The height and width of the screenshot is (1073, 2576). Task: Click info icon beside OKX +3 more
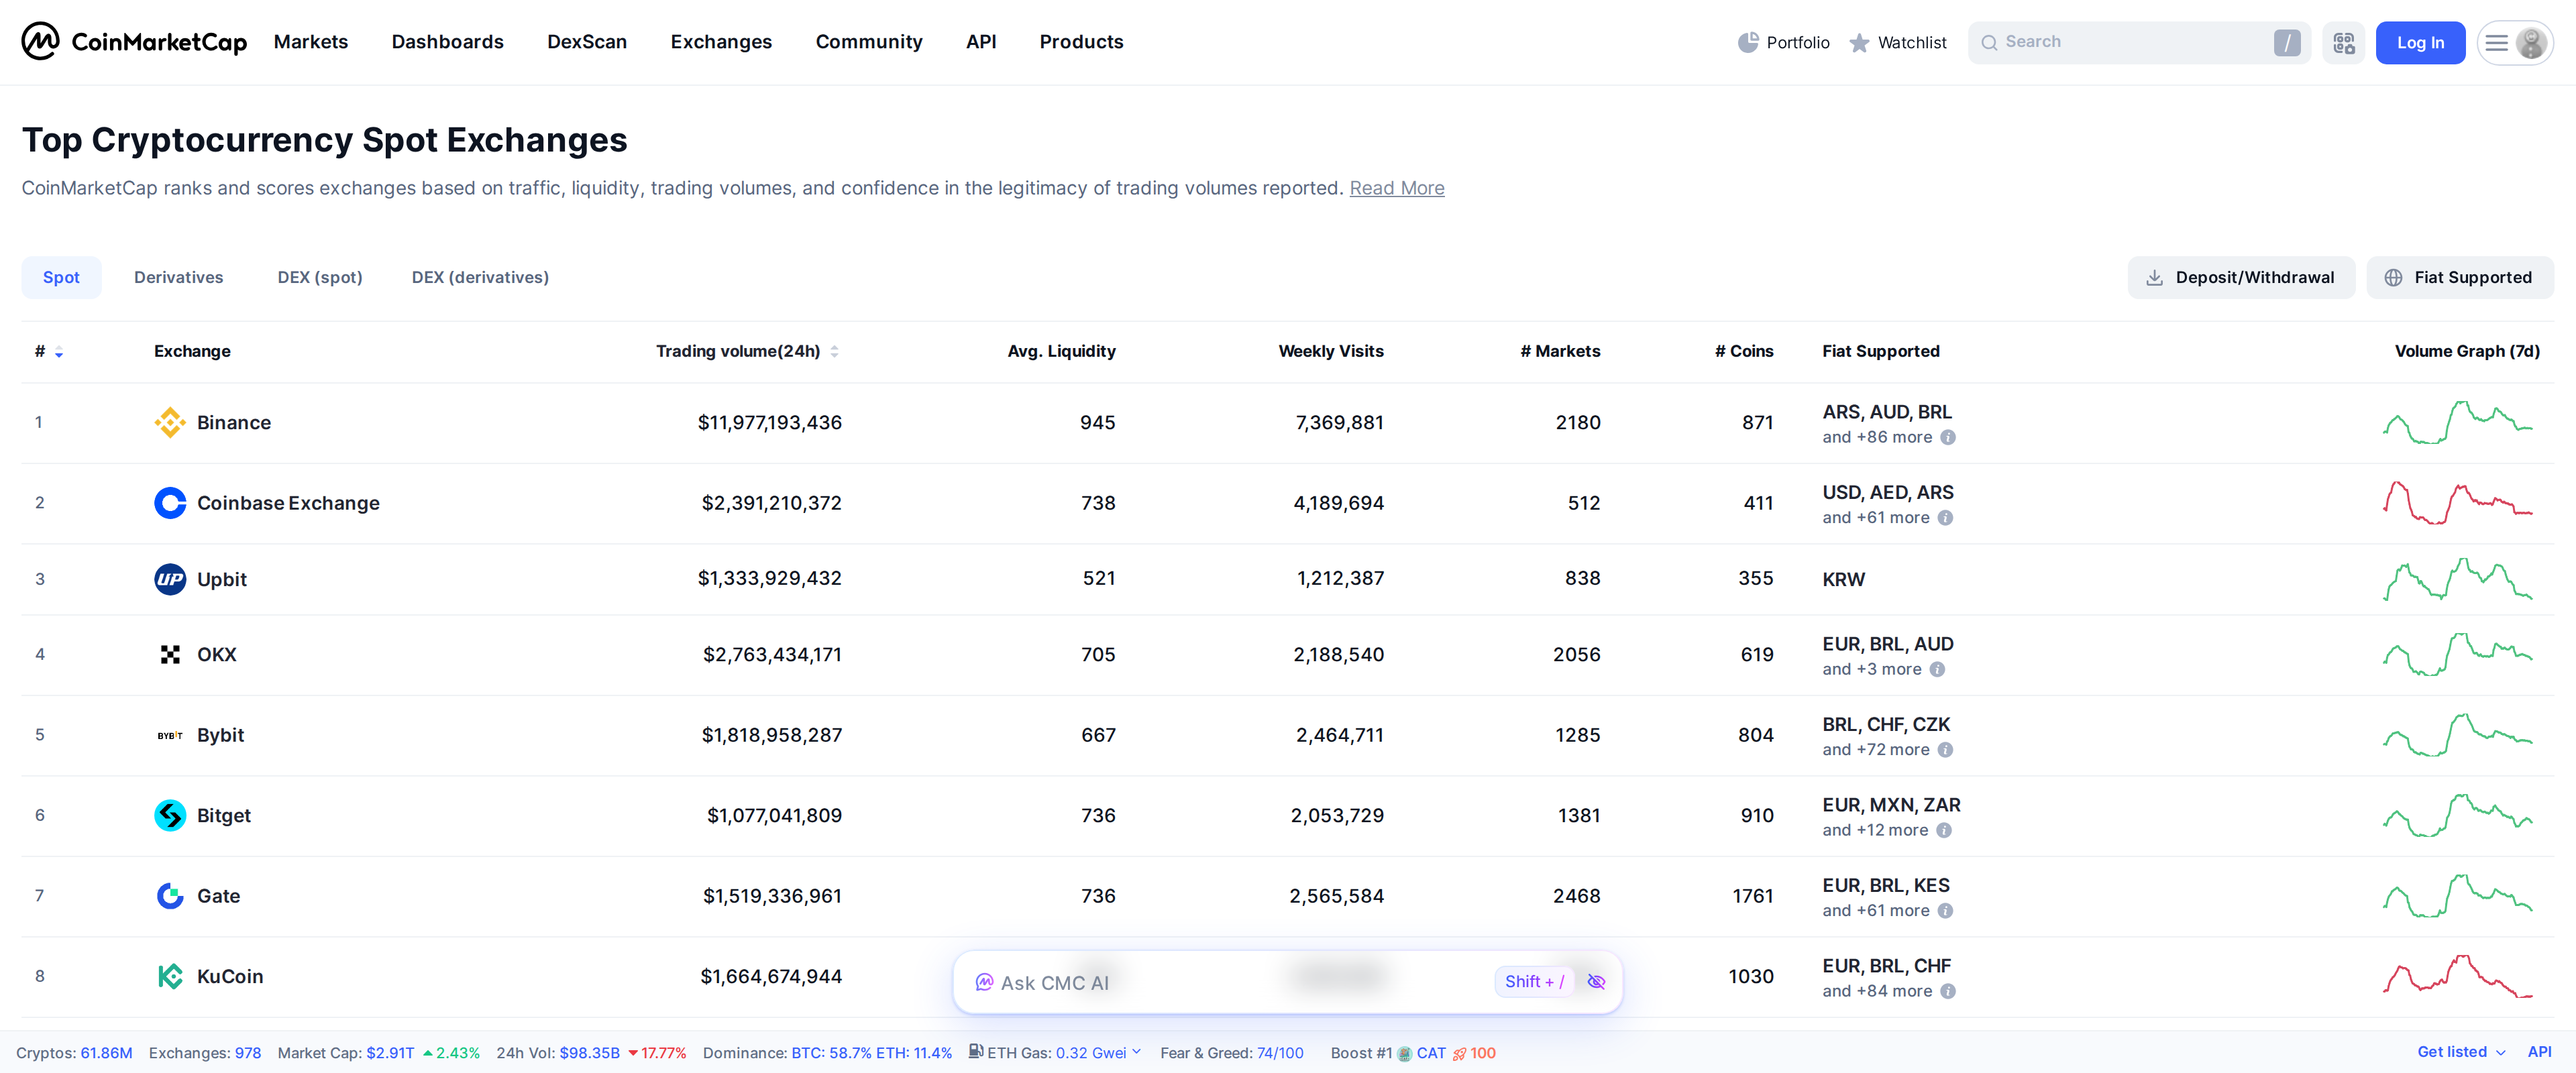tap(1937, 669)
